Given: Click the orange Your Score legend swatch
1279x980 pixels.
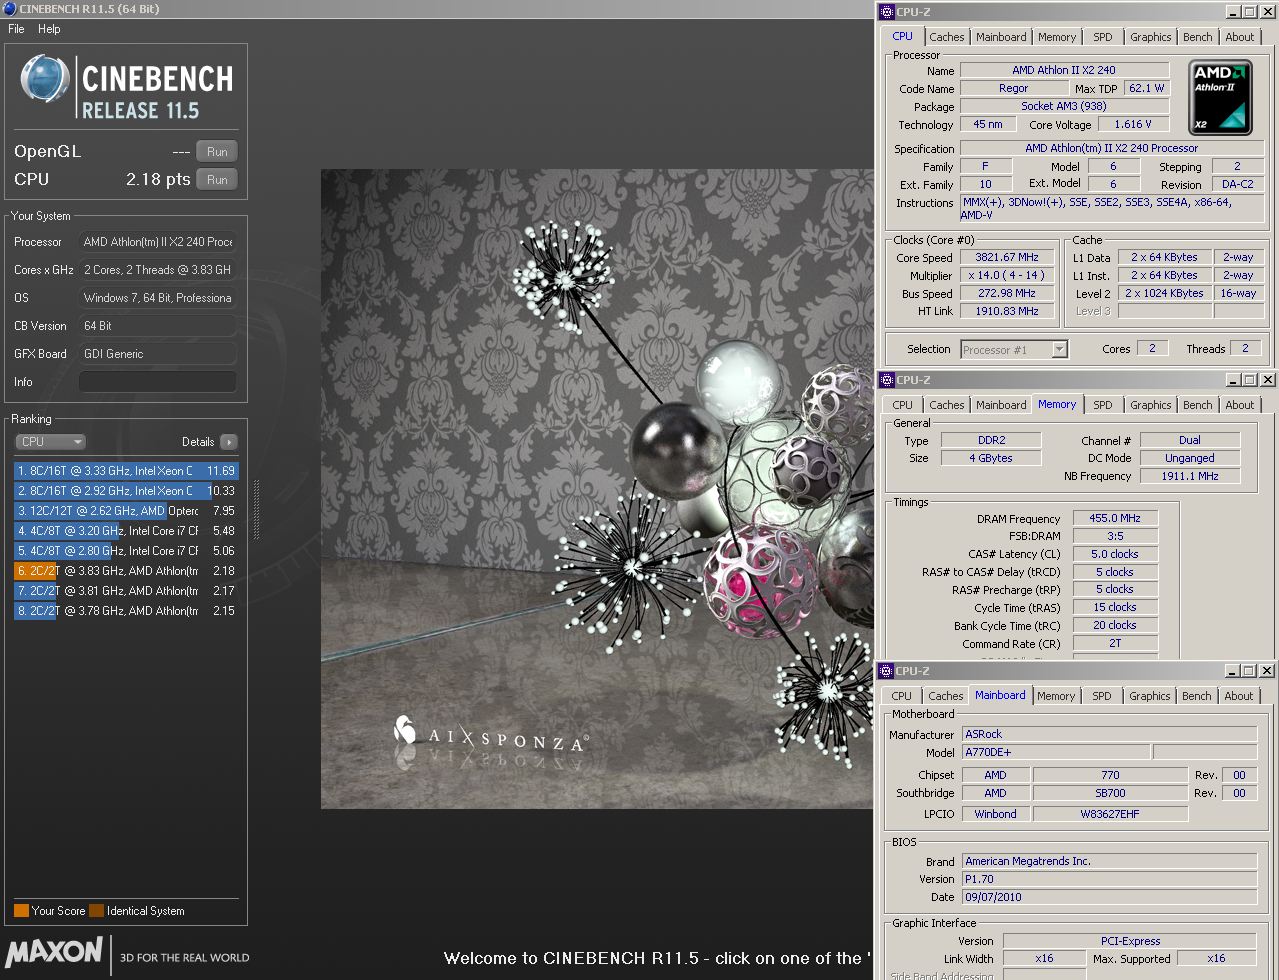Looking at the screenshot, I should [21, 911].
